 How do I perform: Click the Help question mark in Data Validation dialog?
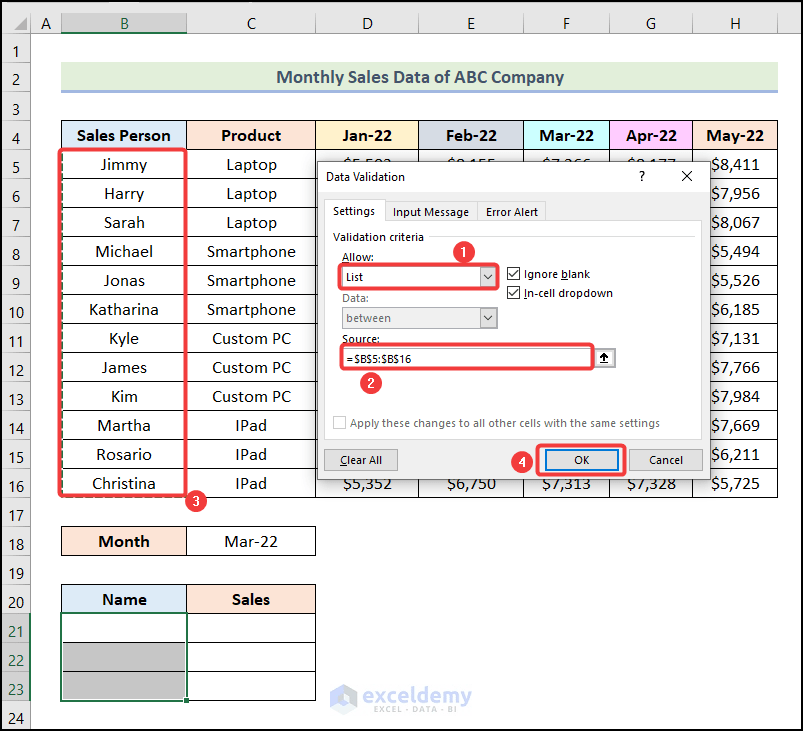[x=641, y=176]
